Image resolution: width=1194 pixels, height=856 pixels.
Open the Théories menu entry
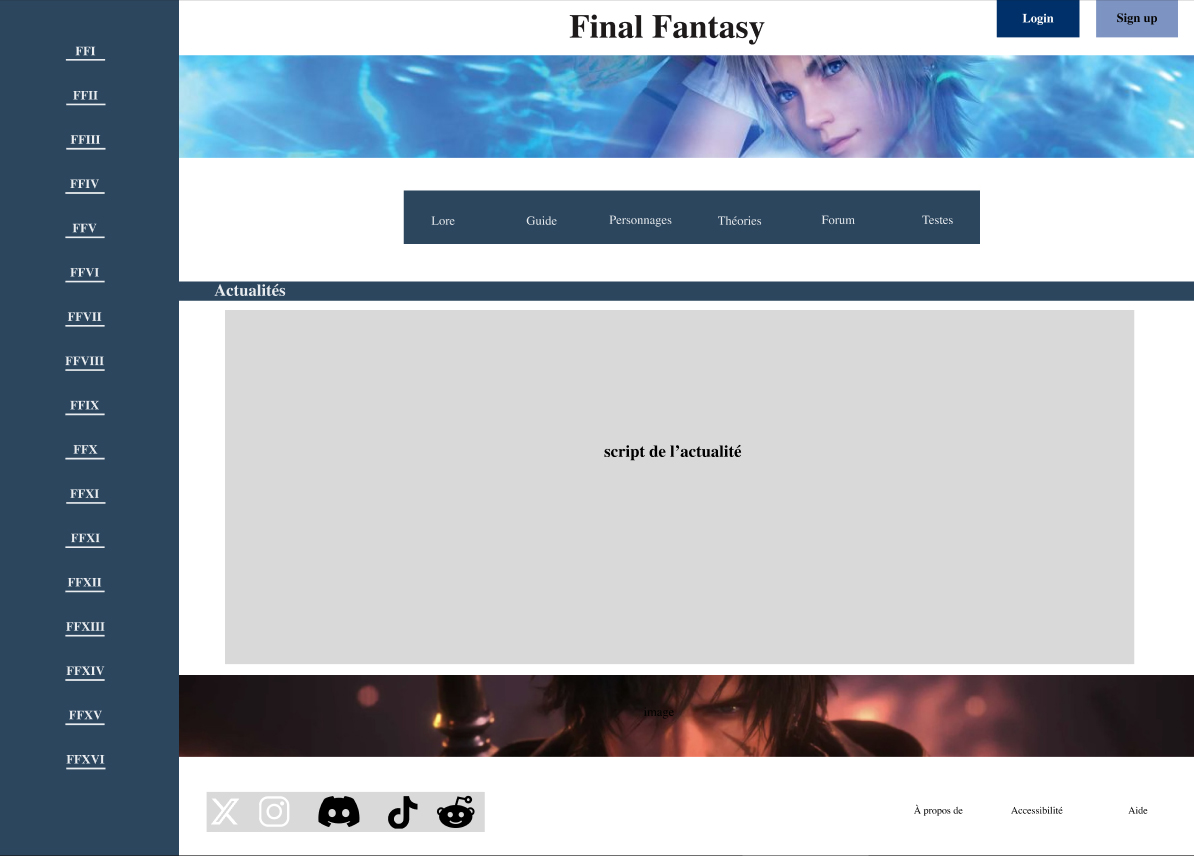coord(739,221)
